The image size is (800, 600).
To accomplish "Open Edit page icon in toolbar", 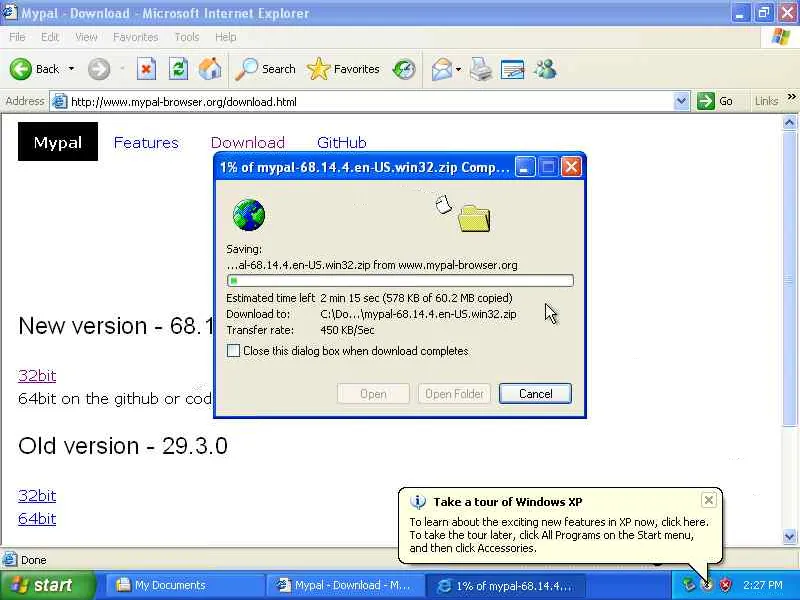I will pyautogui.click(x=512, y=69).
